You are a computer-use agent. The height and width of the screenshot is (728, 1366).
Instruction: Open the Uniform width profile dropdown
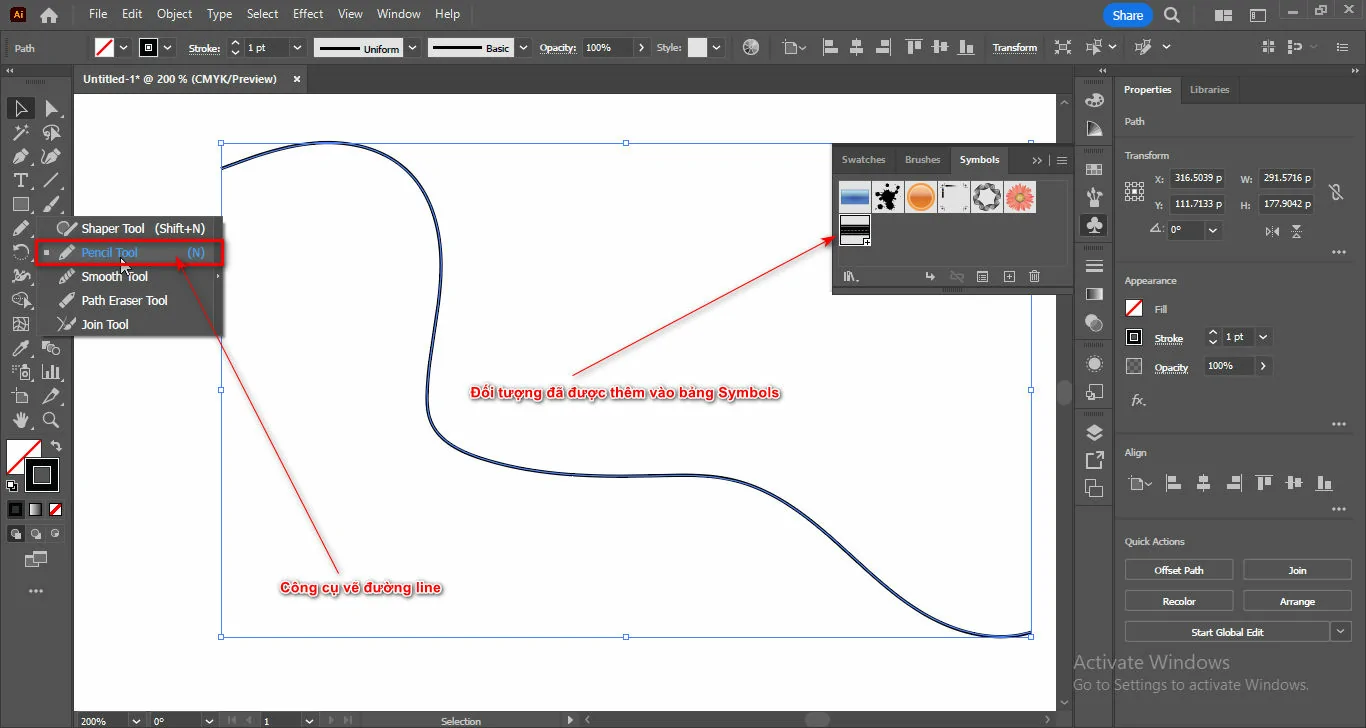(411, 48)
